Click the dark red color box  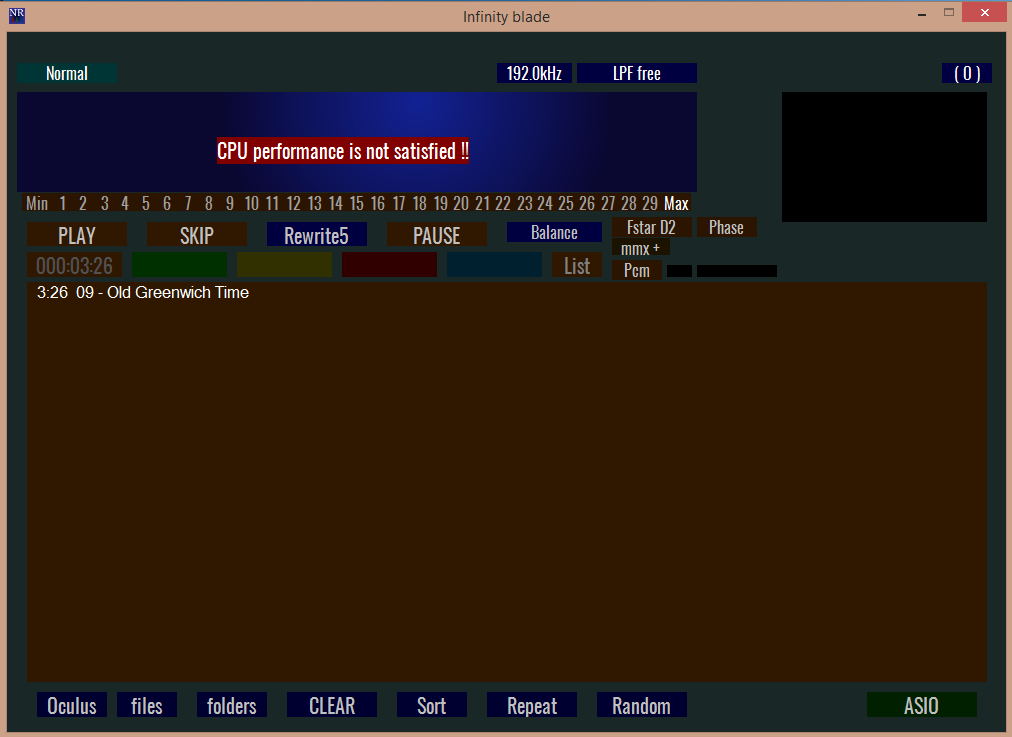(x=389, y=265)
